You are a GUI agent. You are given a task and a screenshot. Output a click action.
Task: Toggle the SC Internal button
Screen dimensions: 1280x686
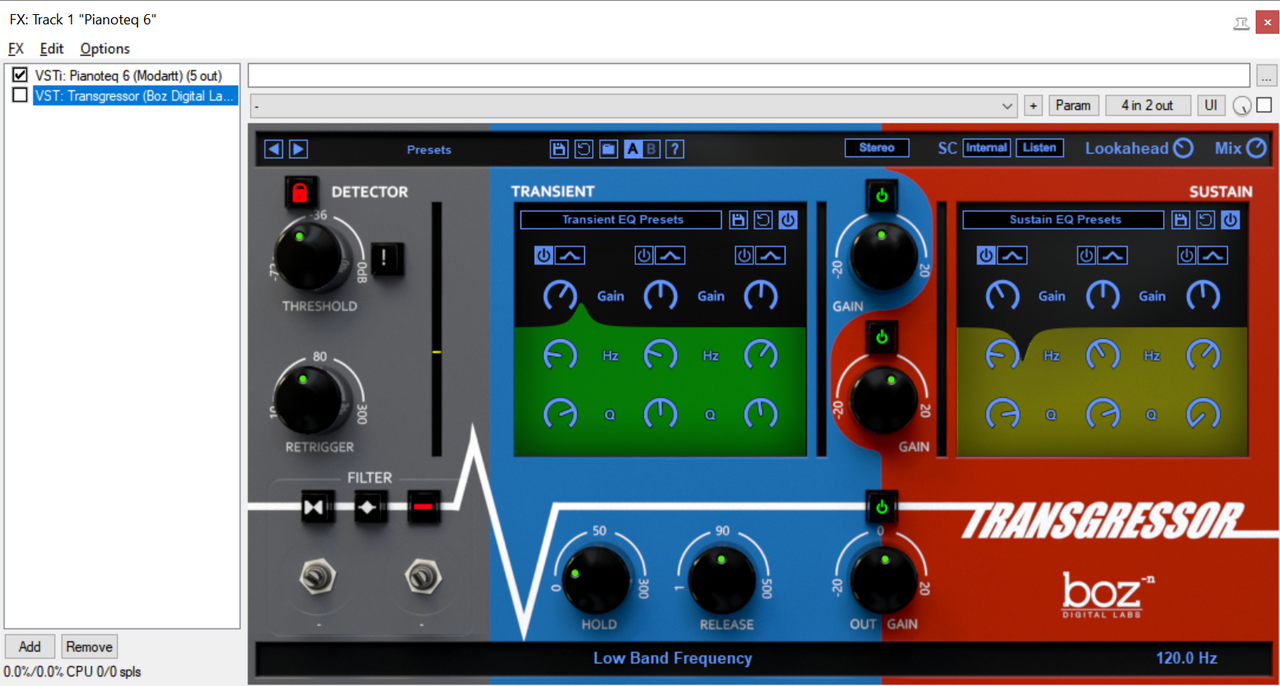coord(986,148)
